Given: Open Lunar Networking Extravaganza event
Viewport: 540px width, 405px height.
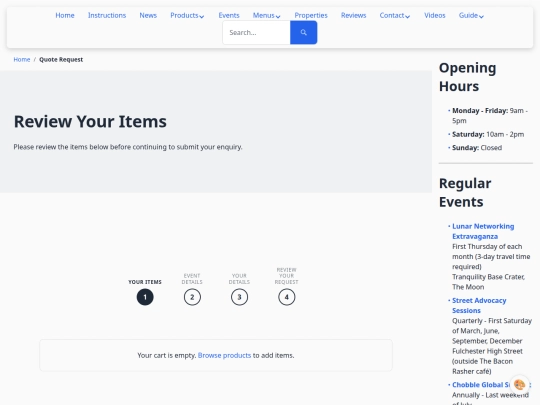Looking at the screenshot, I should click(x=483, y=231).
